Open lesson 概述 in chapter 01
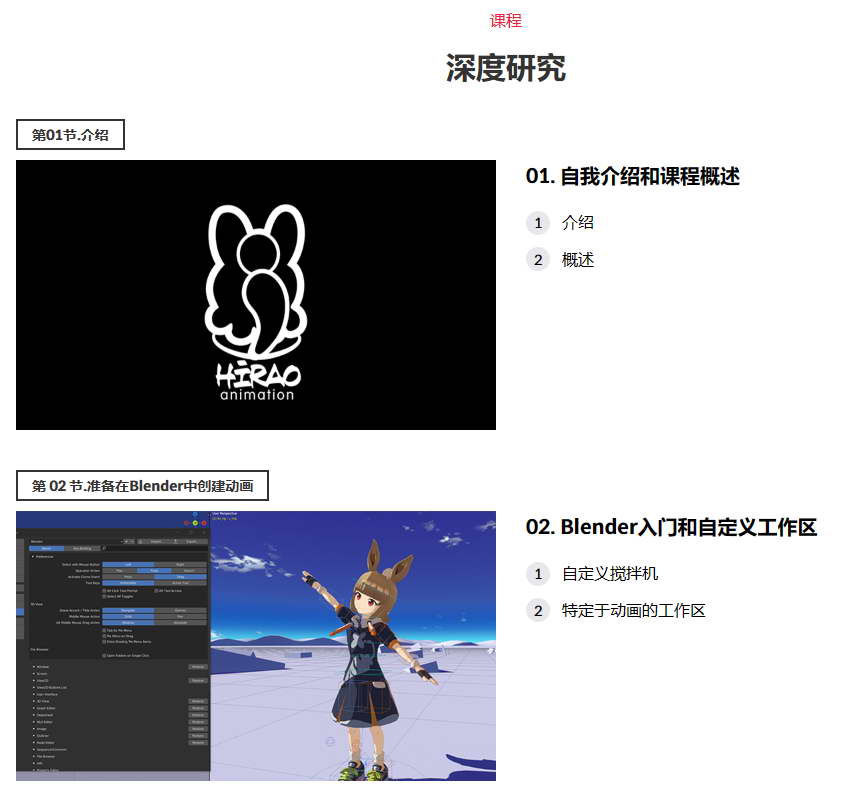Image resolution: width=862 pixels, height=792 pixels. [x=577, y=259]
